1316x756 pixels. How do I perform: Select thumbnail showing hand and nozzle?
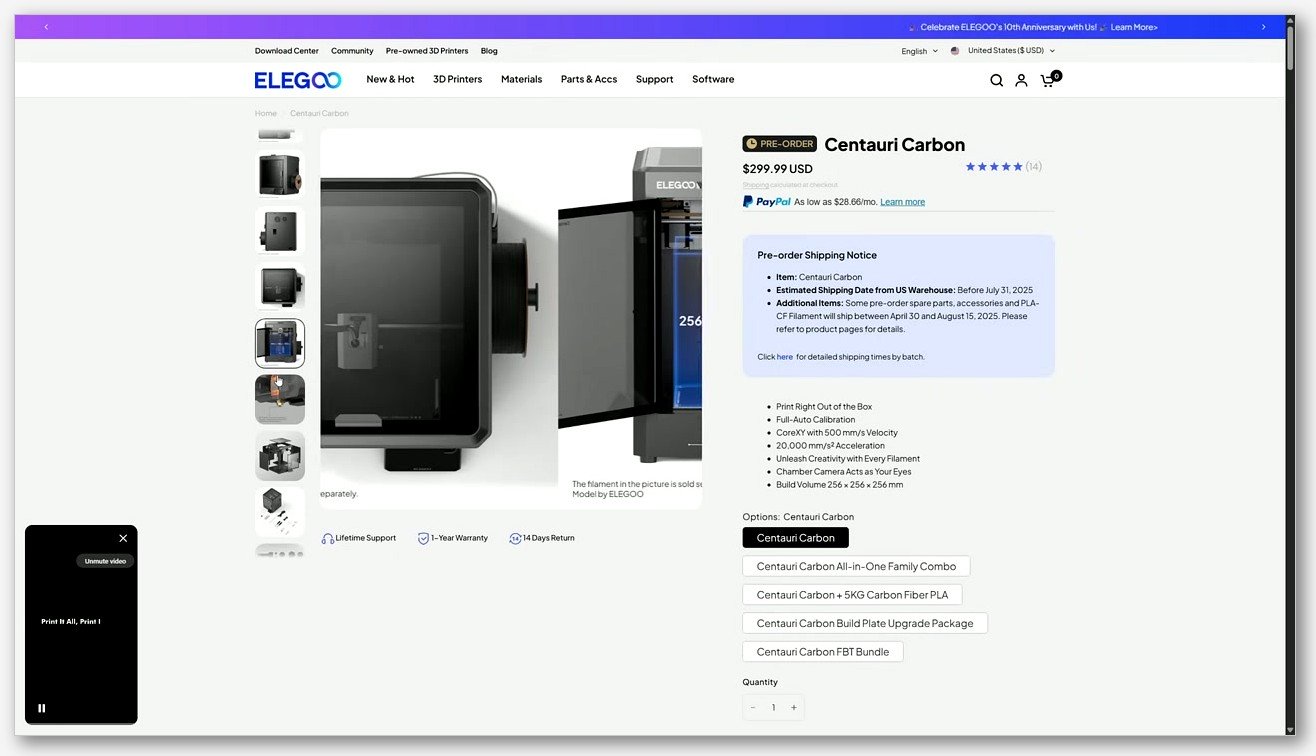(280, 399)
